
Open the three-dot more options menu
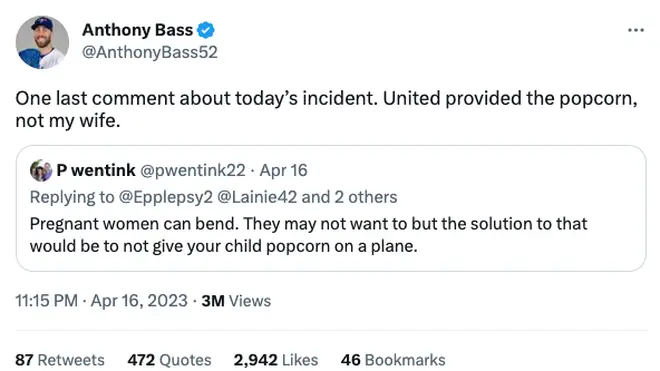[636, 30]
